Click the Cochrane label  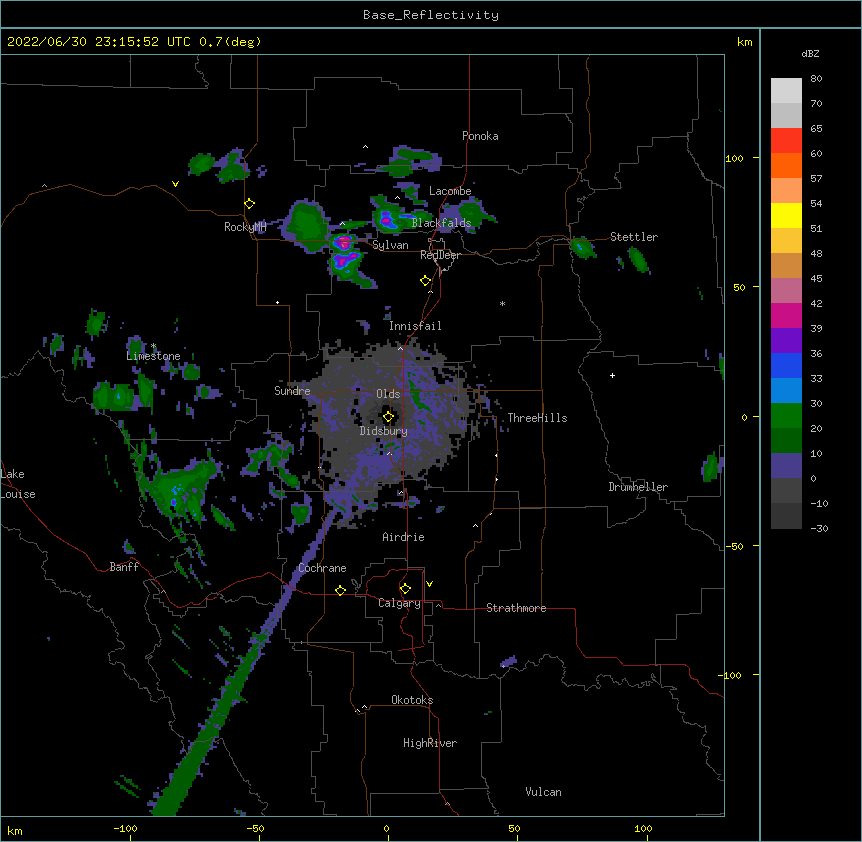pos(322,568)
